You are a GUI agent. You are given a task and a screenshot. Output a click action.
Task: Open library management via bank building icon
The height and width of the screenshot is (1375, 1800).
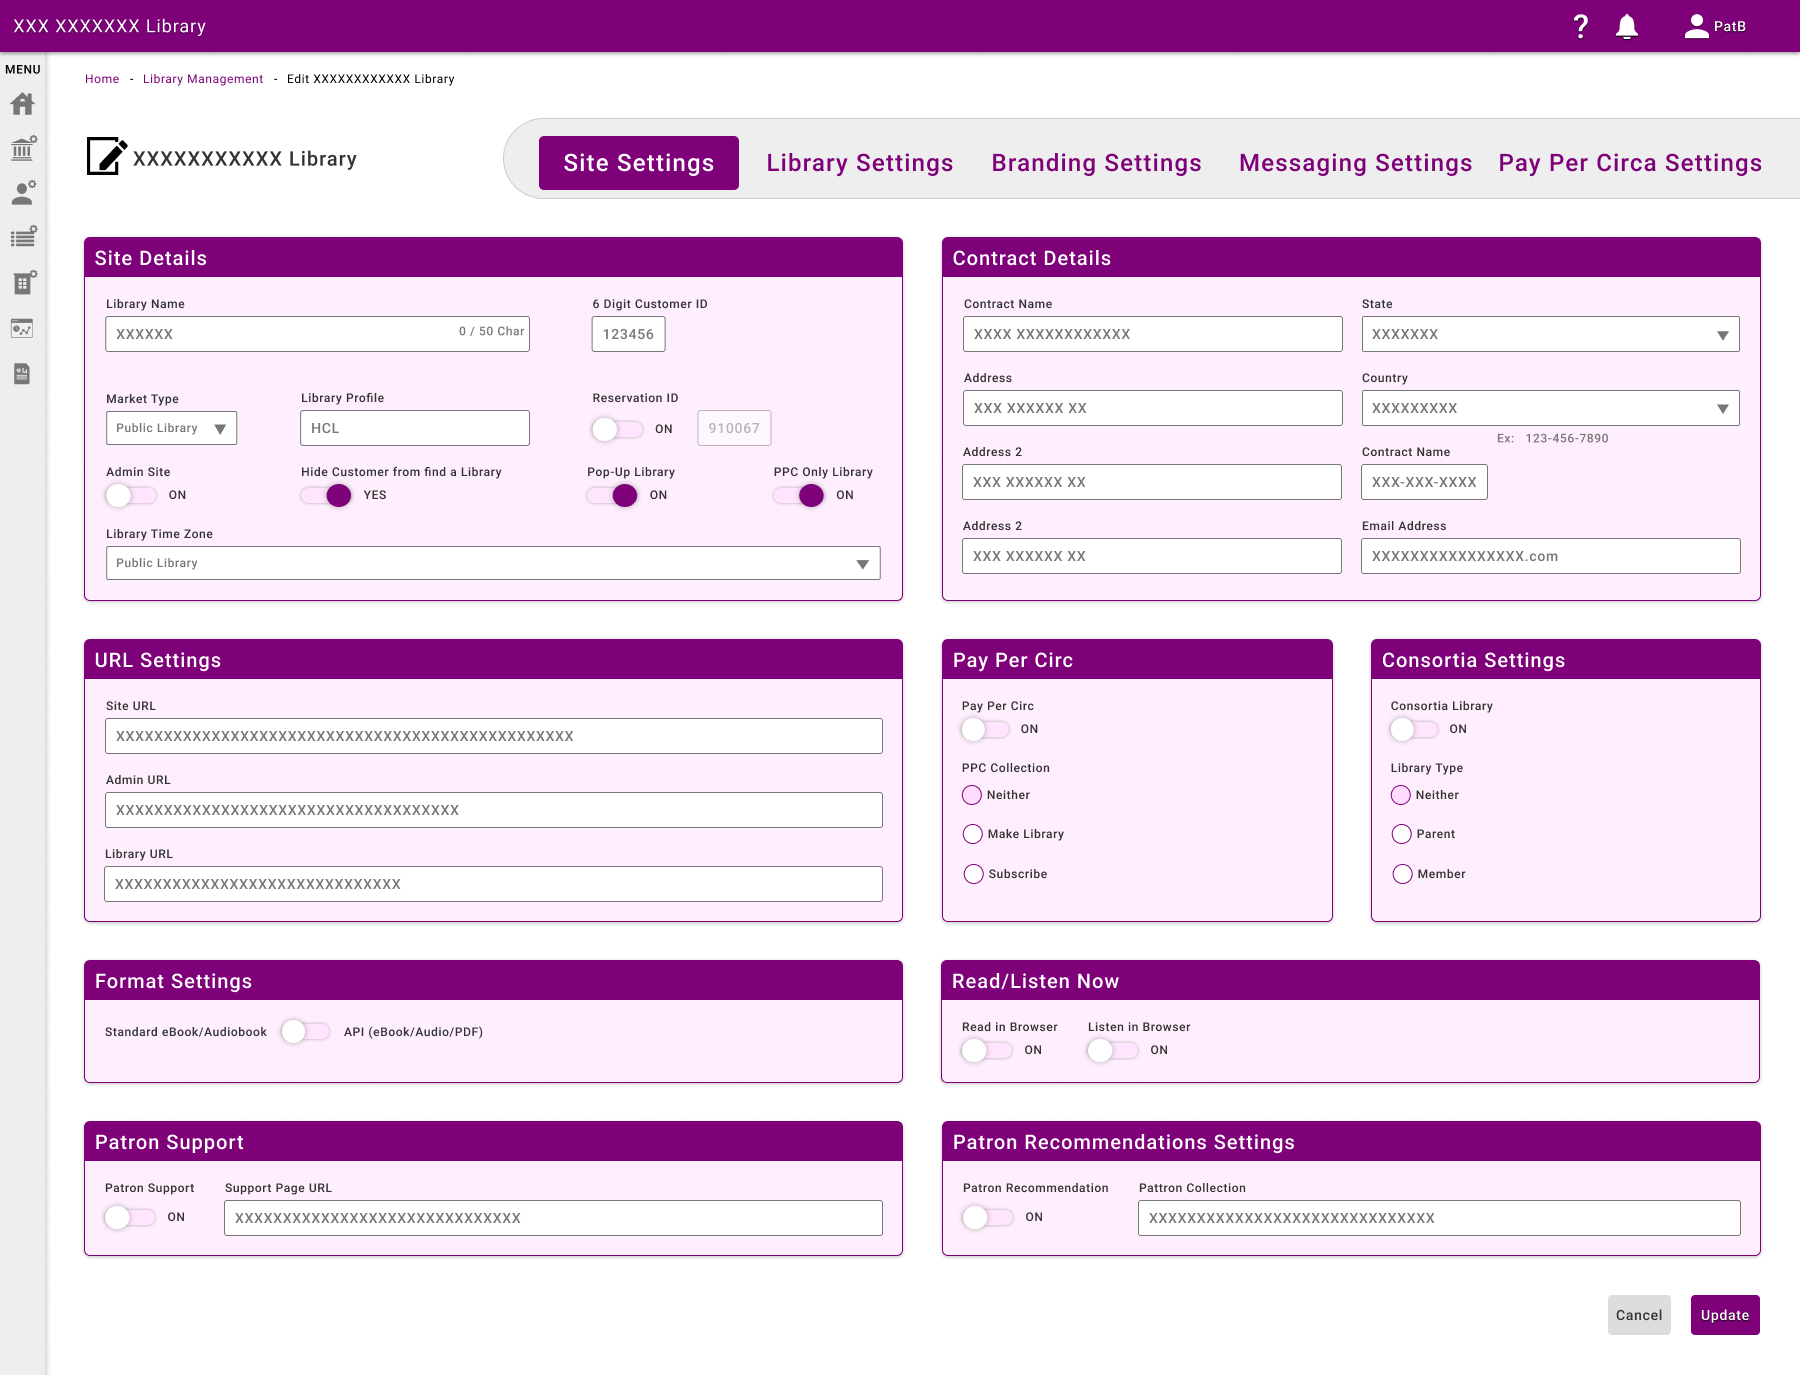pyautogui.click(x=22, y=149)
